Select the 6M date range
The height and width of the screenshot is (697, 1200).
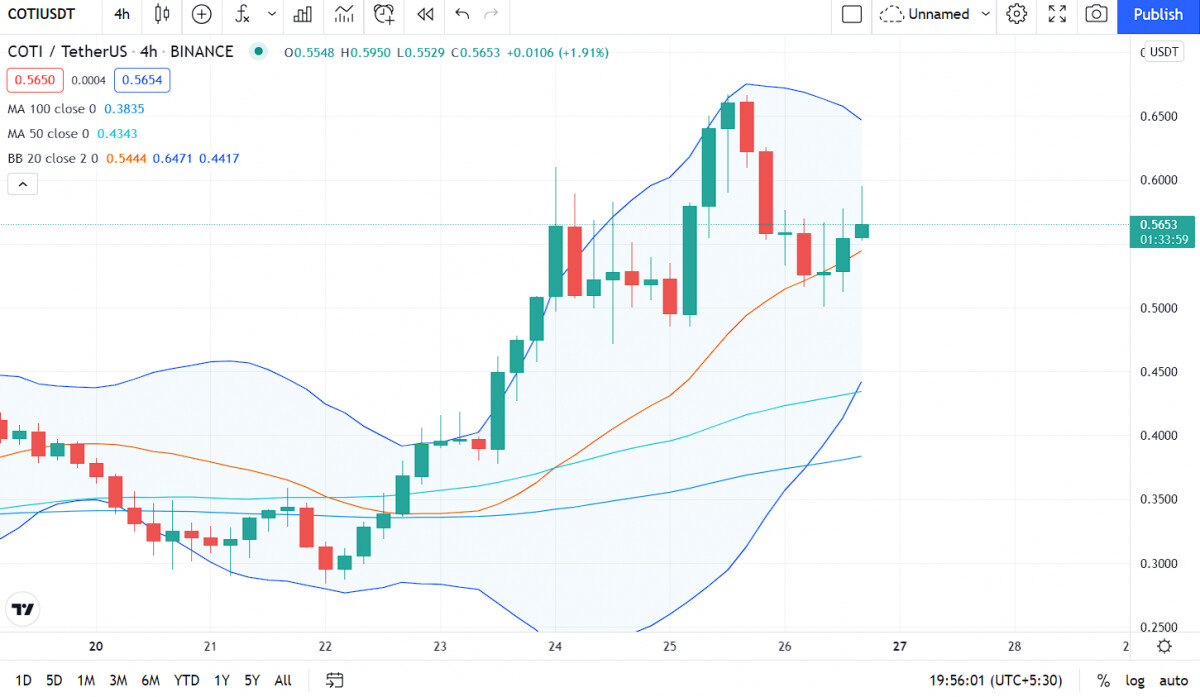(x=150, y=680)
